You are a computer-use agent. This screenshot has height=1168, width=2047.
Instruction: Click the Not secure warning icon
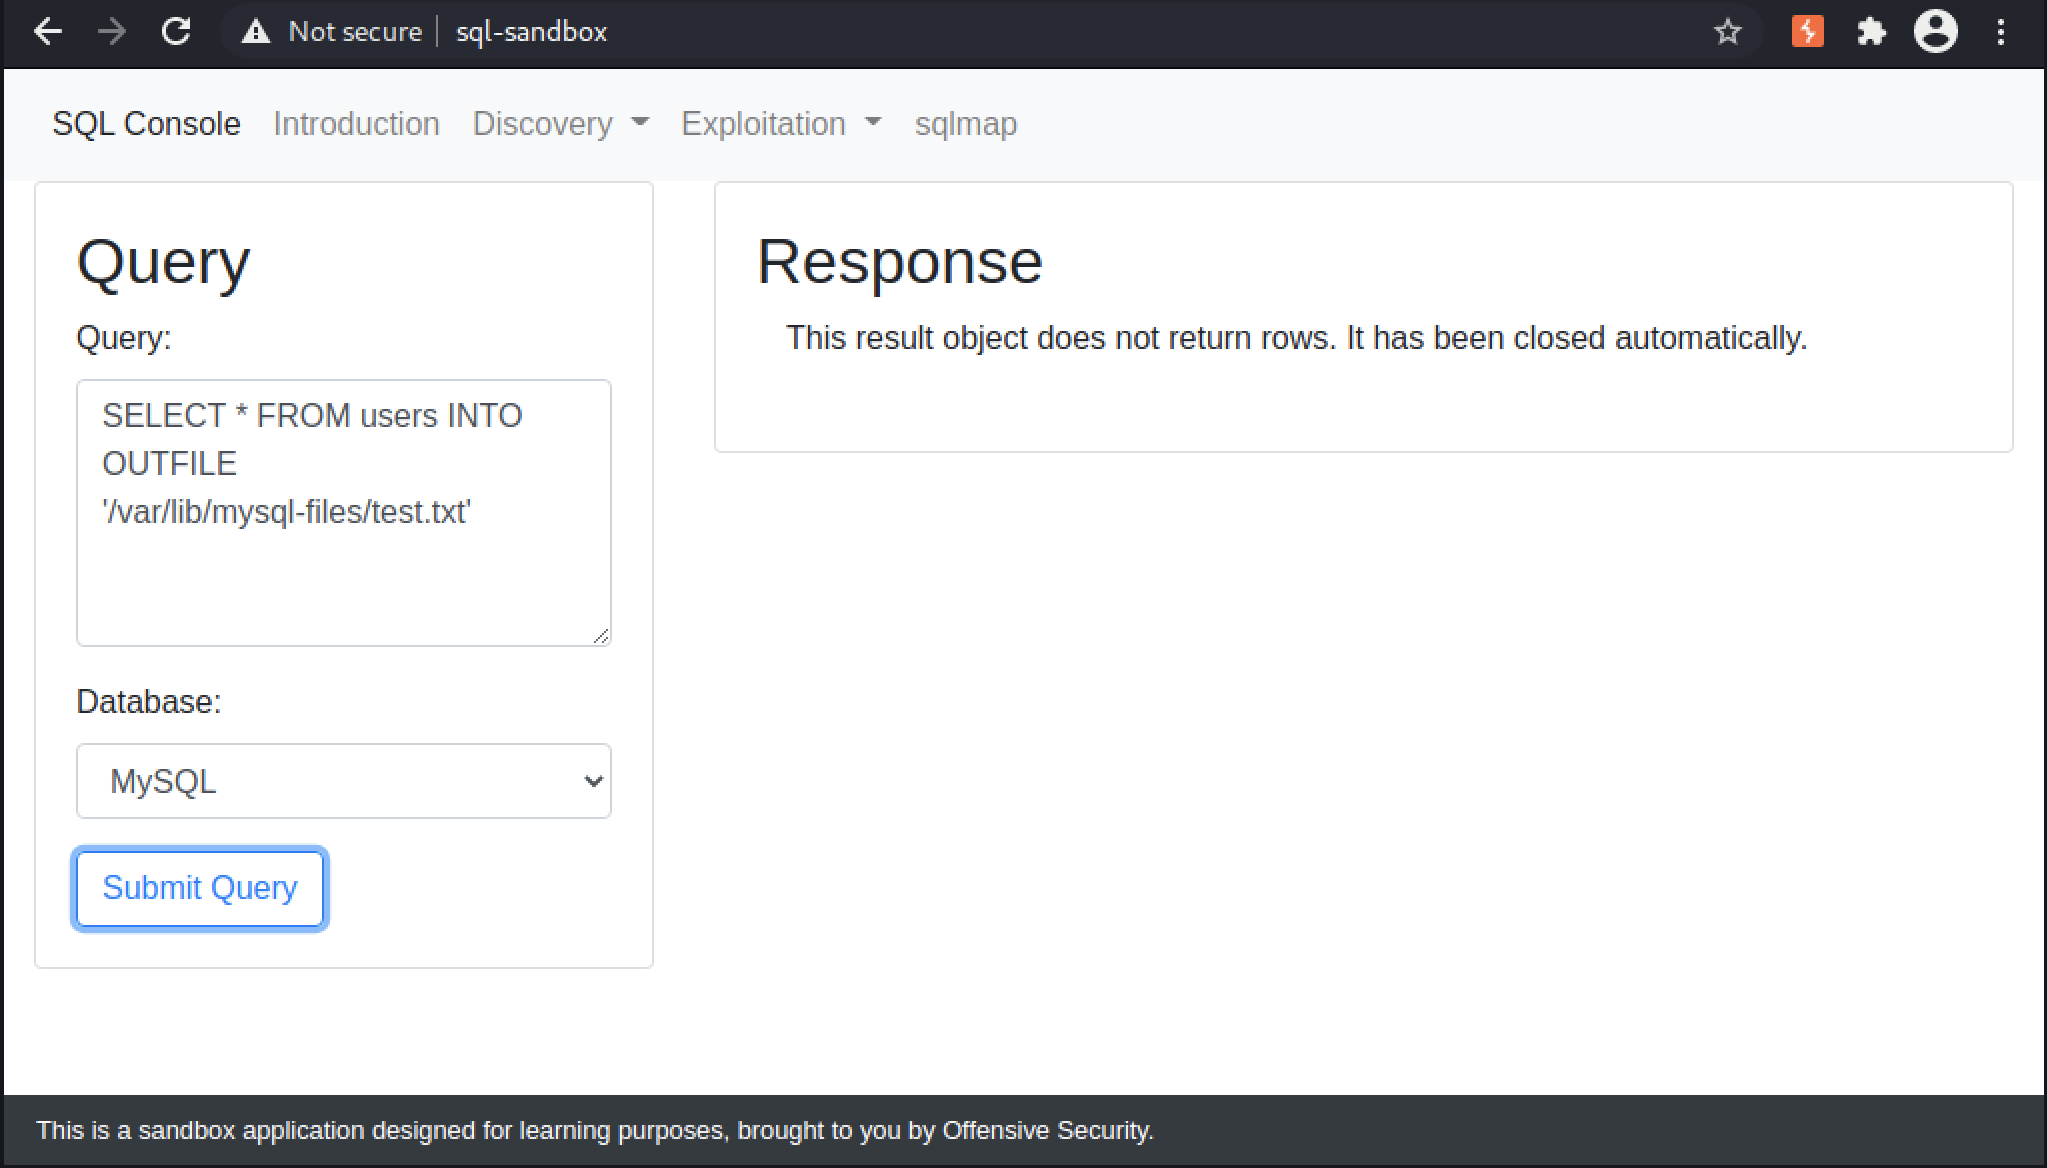click(x=256, y=32)
